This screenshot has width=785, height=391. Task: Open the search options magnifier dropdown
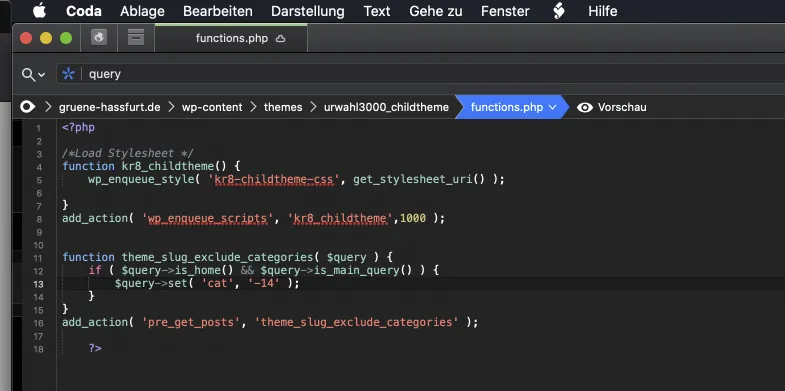[34, 75]
